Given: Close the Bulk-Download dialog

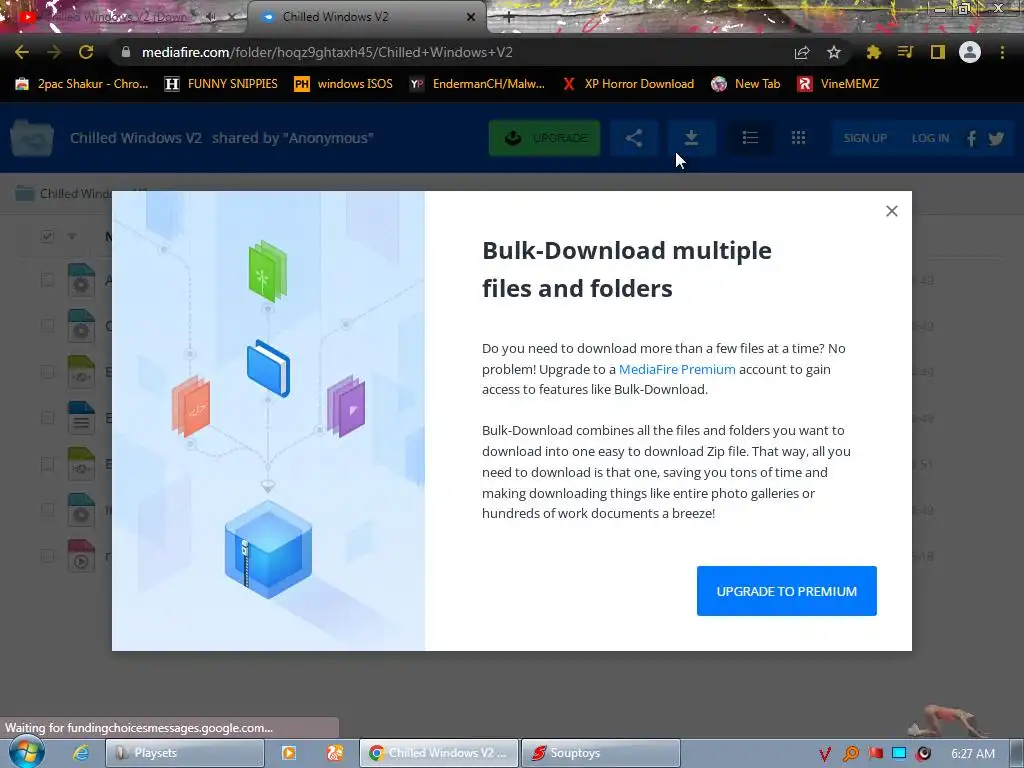Looking at the screenshot, I should pyautogui.click(x=891, y=211).
